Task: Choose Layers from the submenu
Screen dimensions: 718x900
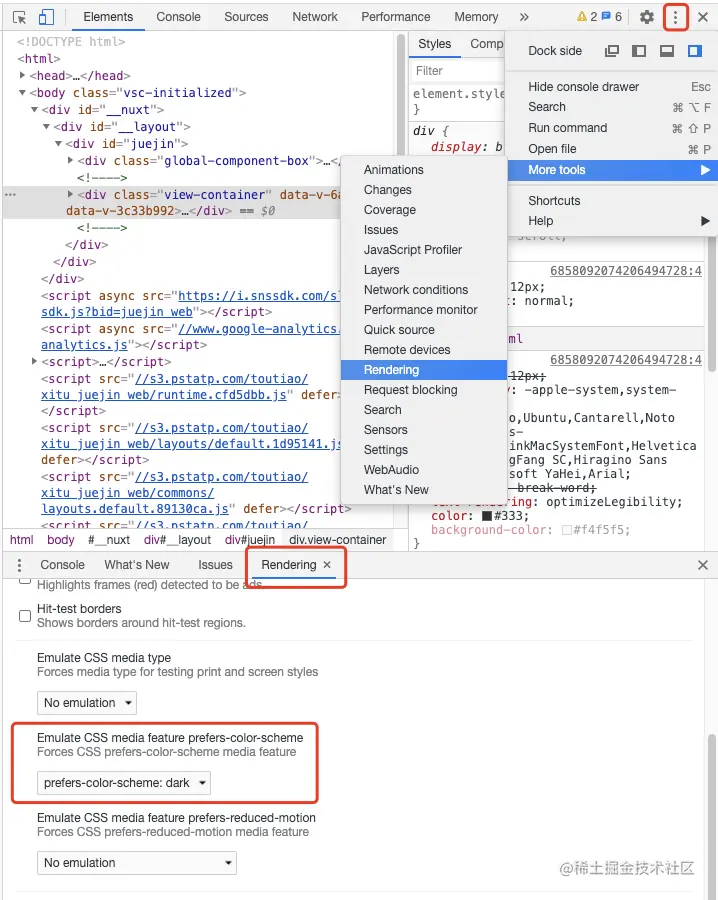Action: pos(424,270)
